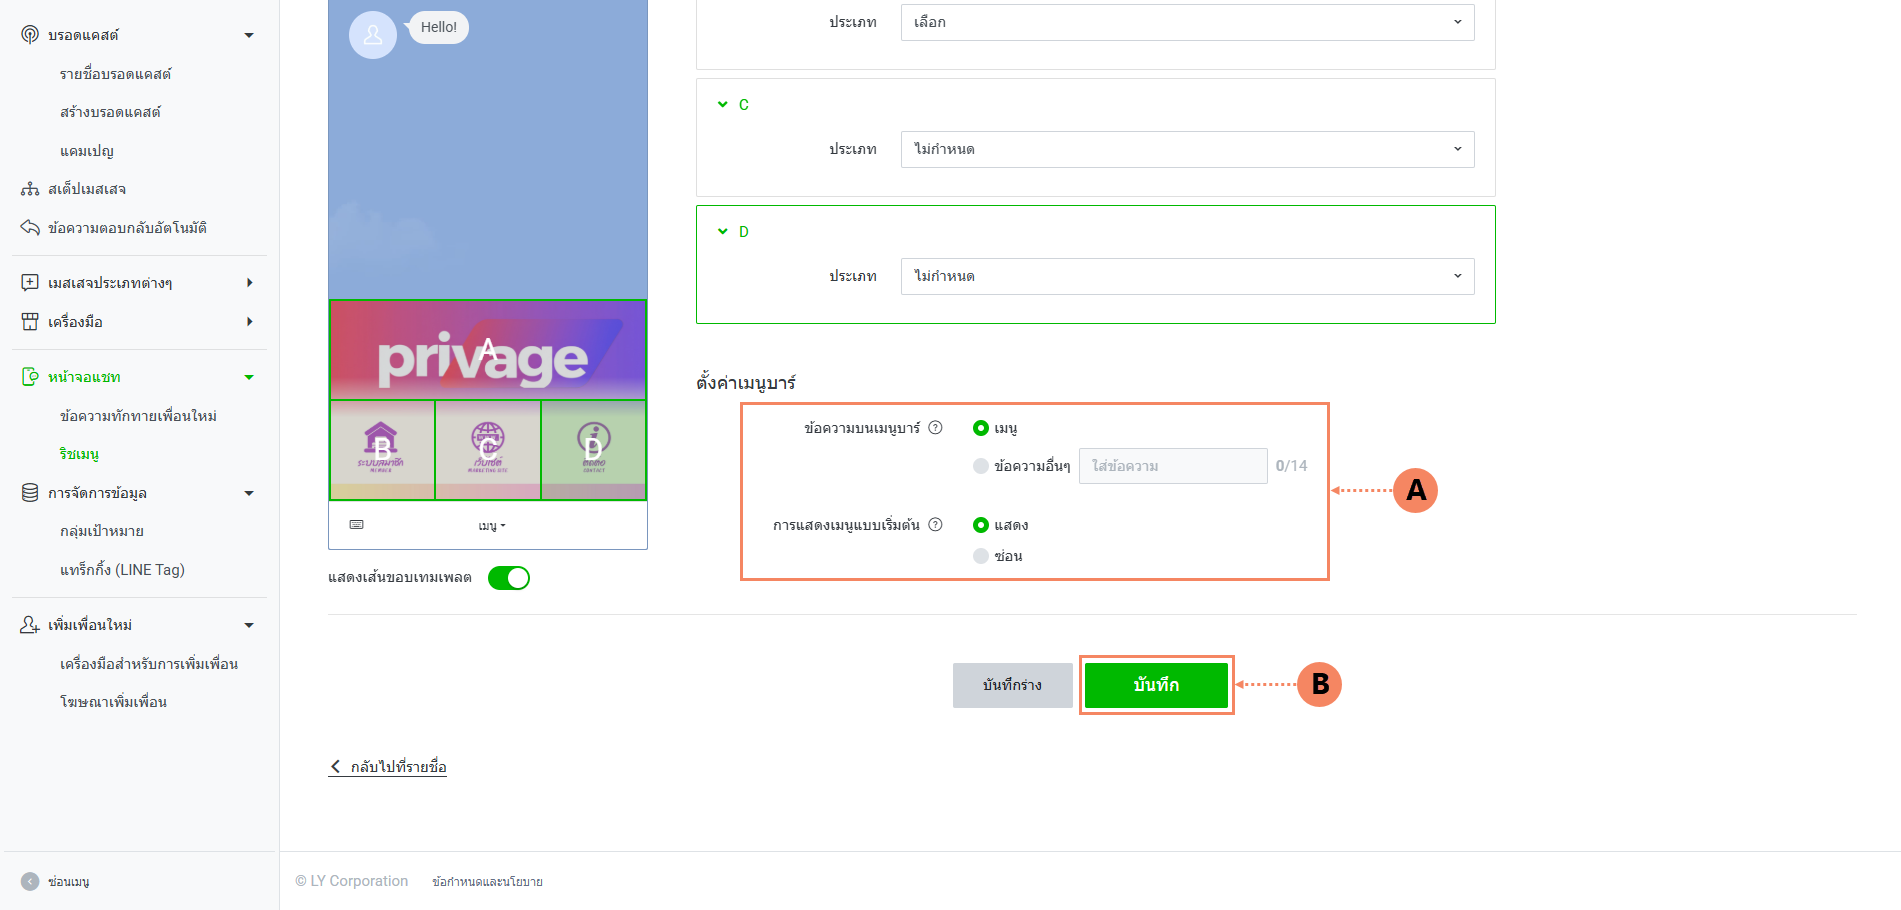The width and height of the screenshot is (1901, 910).
Task: Click help icon beside menu bar text
Action: 935,428
